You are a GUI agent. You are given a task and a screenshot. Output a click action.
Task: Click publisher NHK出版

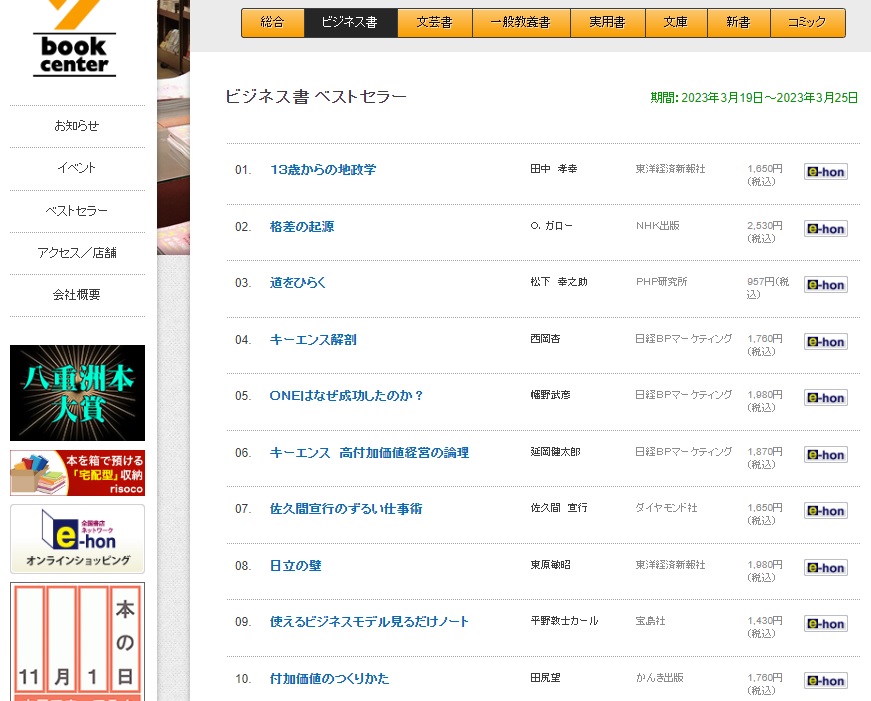[658, 226]
